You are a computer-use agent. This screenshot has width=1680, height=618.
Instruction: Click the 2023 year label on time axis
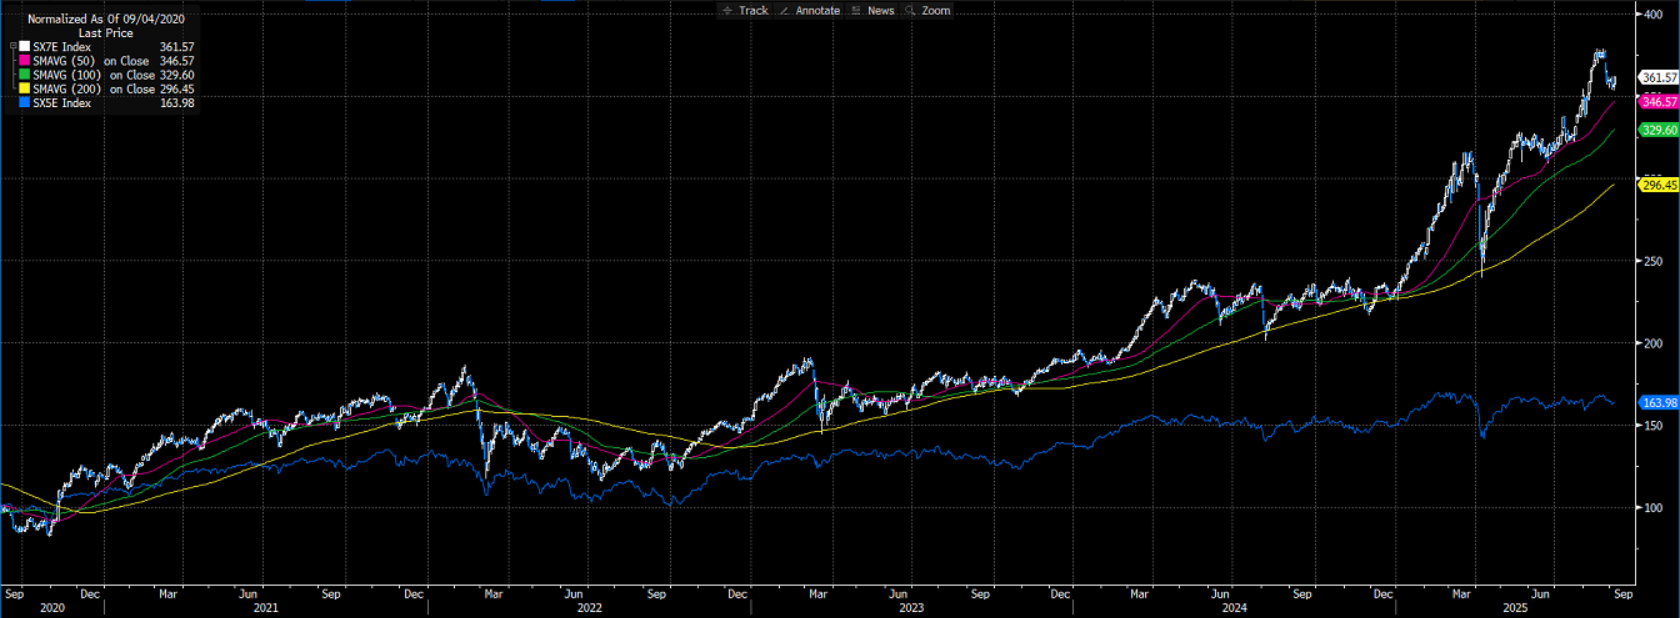(x=911, y=608)
